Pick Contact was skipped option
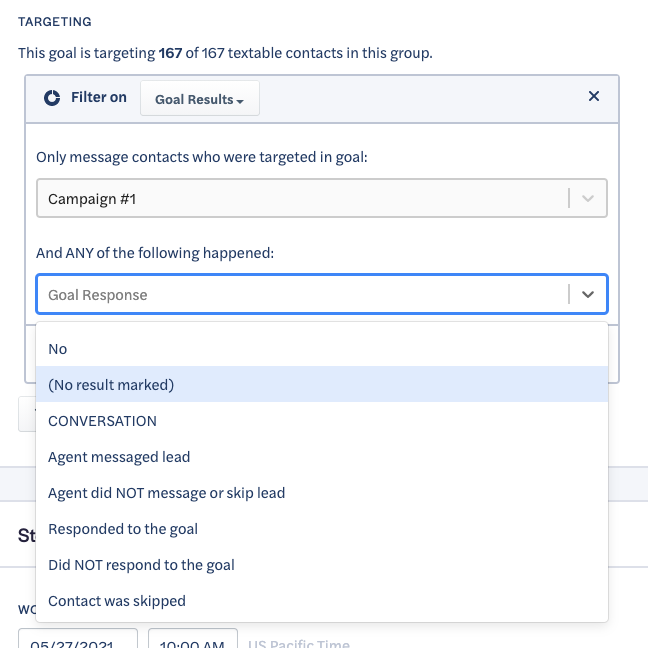Viewport: 648px width, 648px height. pyautogui.click(x=322, y=600)
